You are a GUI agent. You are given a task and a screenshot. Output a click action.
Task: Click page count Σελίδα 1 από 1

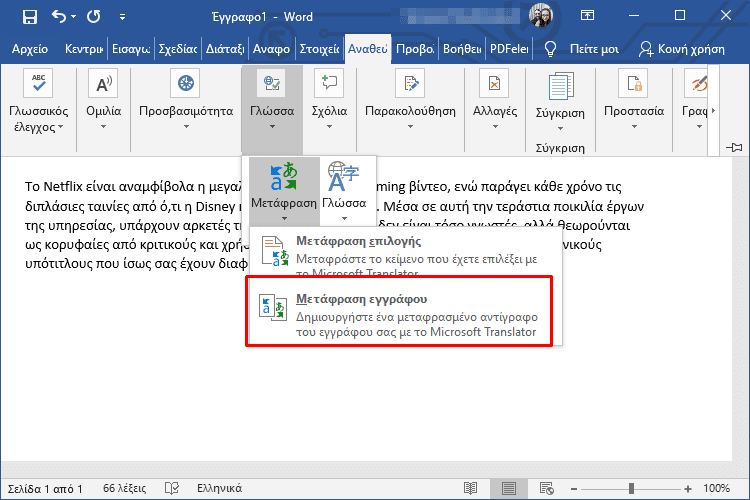(x=45, y=489)
